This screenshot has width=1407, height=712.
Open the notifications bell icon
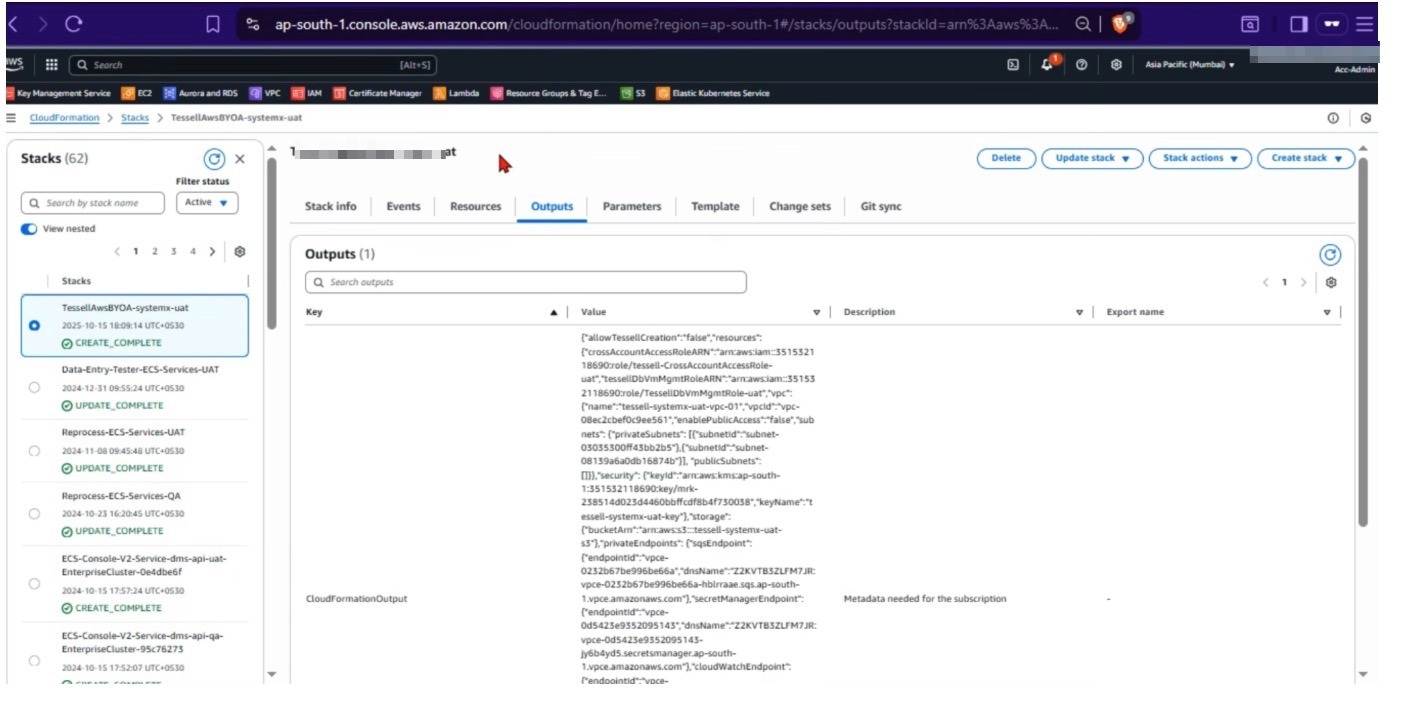[1047, 65]
